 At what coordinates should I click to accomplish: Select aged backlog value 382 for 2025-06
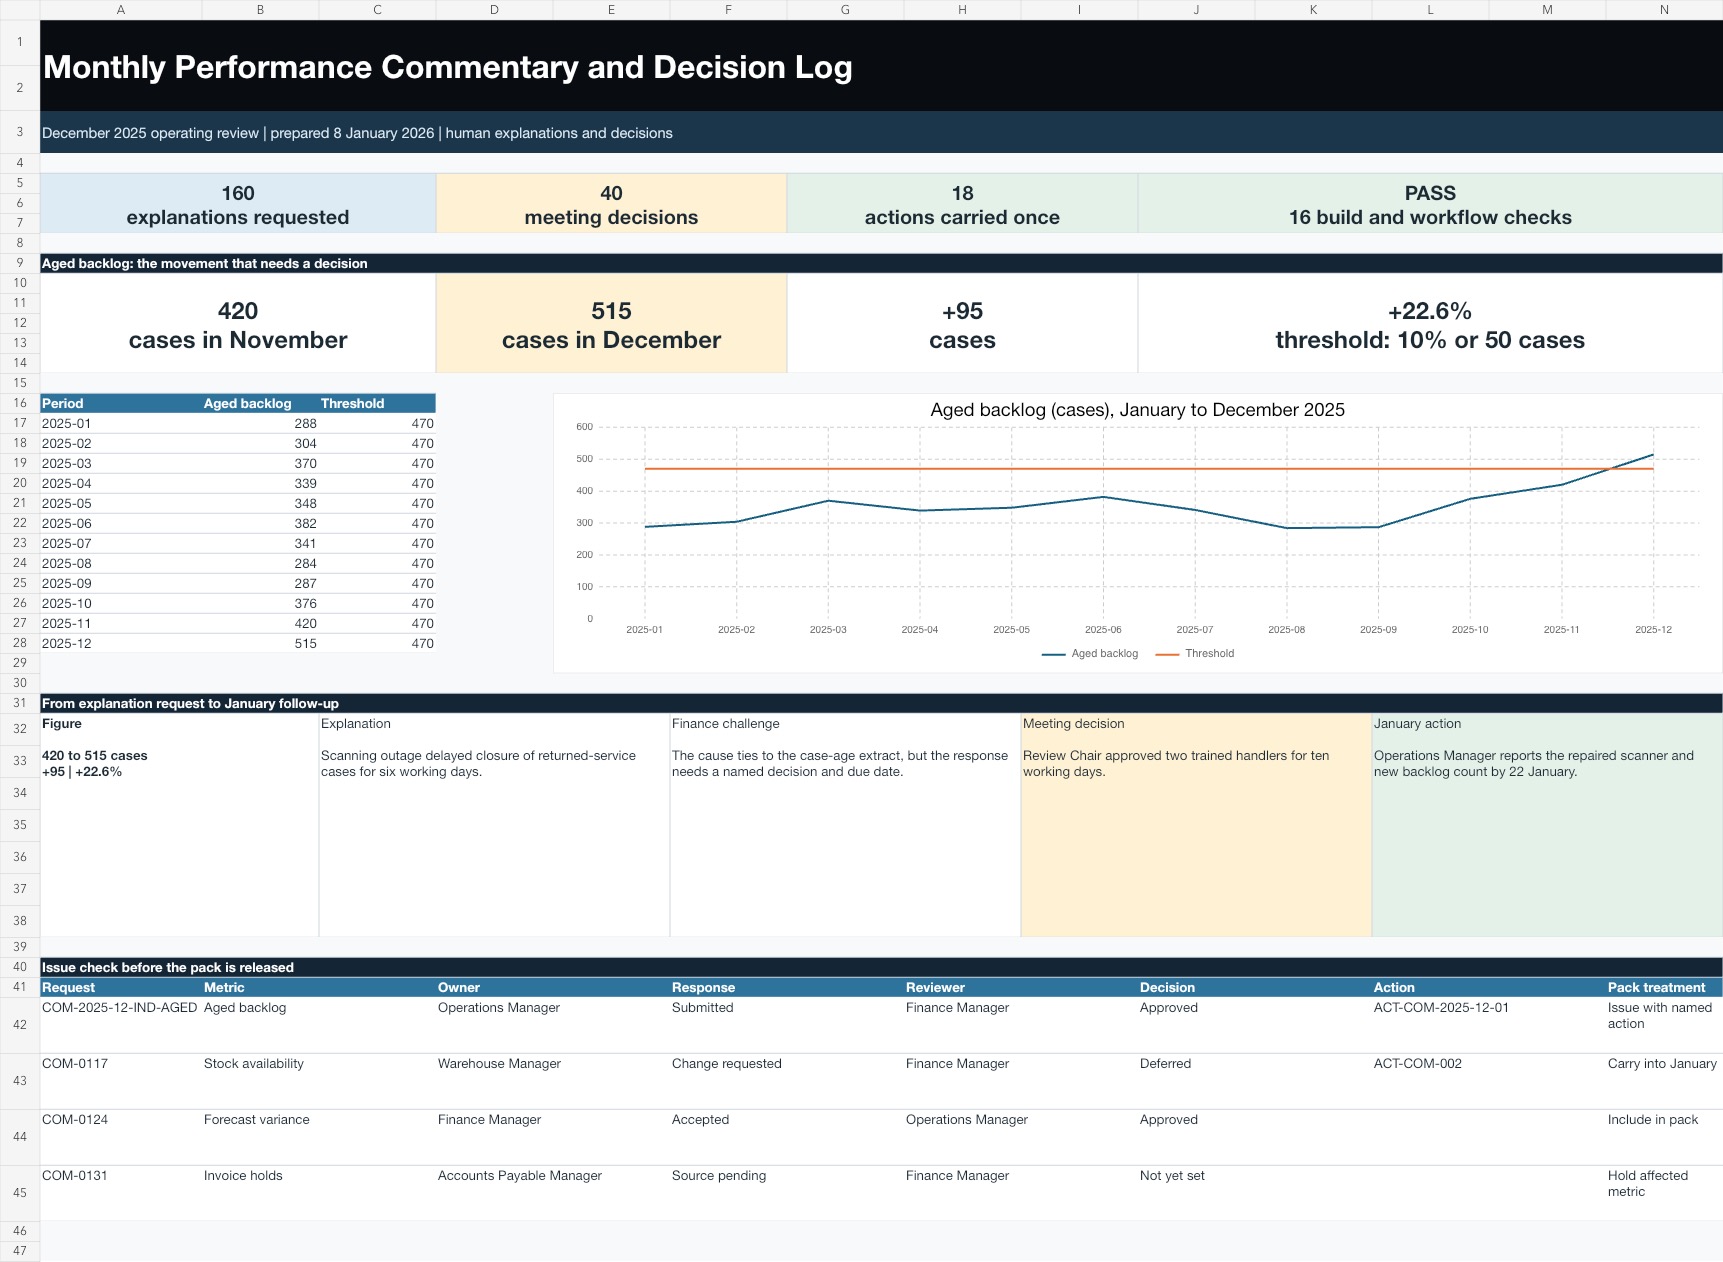260,523
